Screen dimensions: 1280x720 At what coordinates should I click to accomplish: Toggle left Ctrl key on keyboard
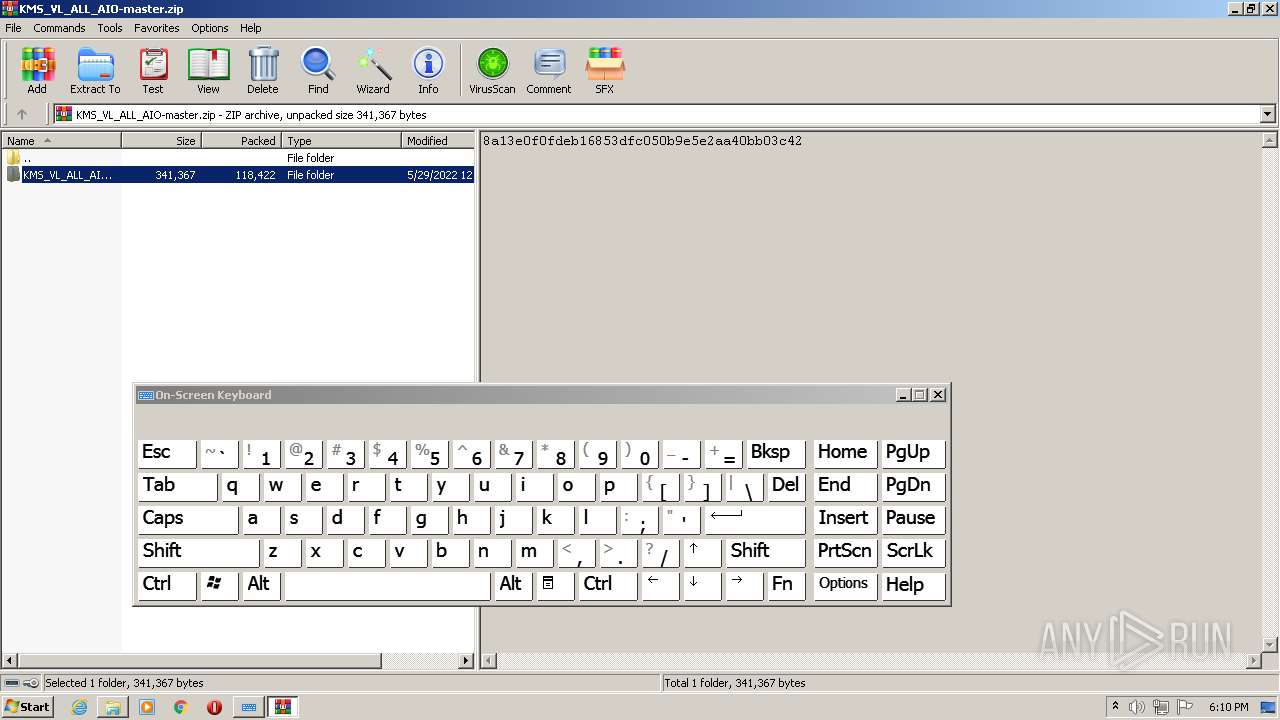(167, 585)
